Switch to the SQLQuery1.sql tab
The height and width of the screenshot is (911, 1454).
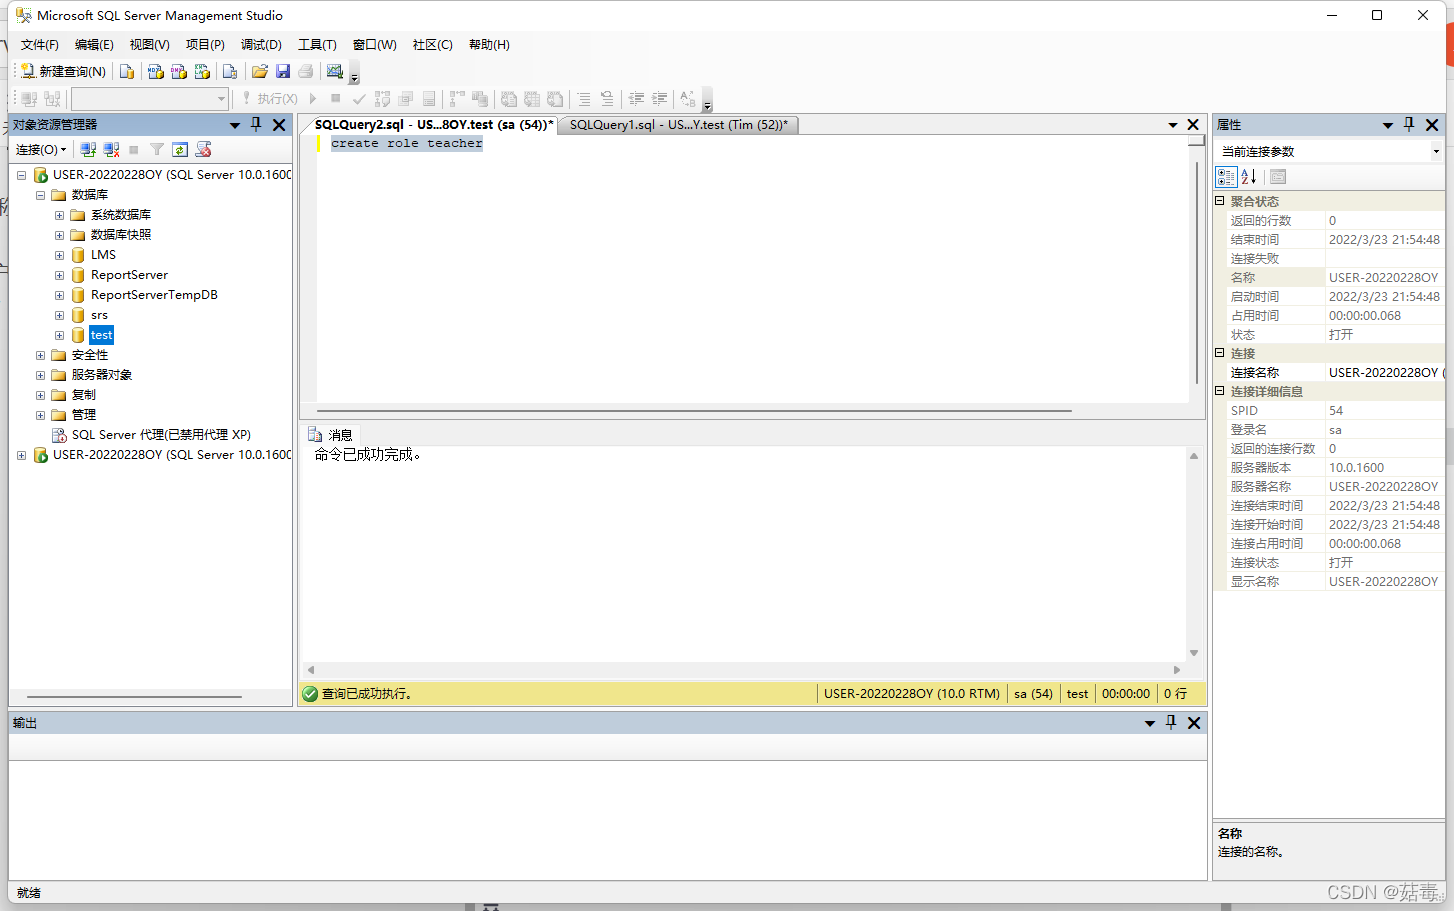678,125
